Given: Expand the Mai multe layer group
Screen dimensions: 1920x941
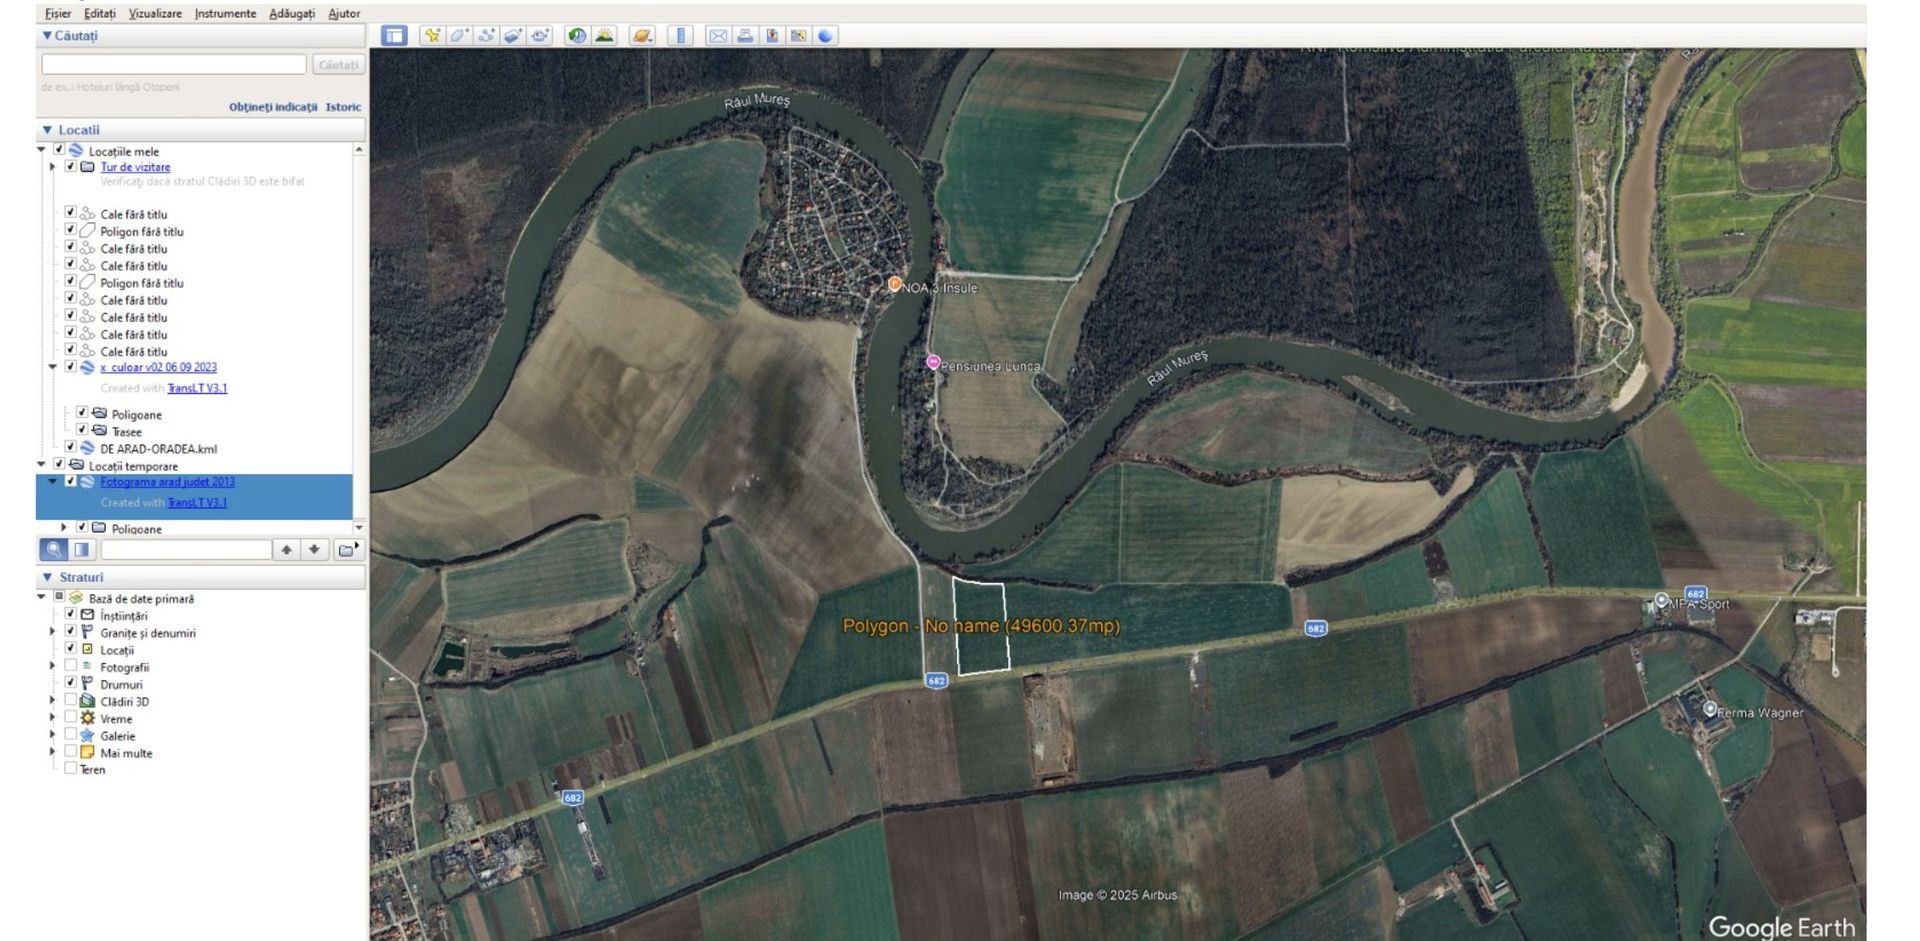Looking at the screenshot, I should [53, 752].
